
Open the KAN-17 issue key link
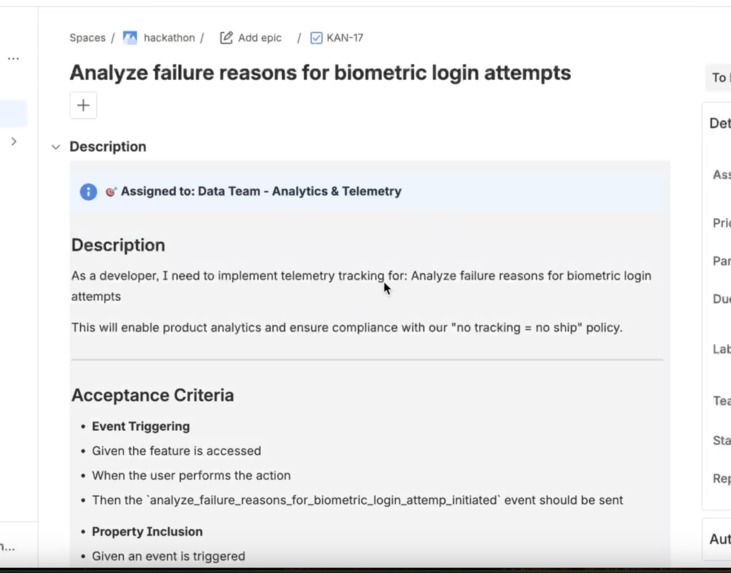pos(345,38)
